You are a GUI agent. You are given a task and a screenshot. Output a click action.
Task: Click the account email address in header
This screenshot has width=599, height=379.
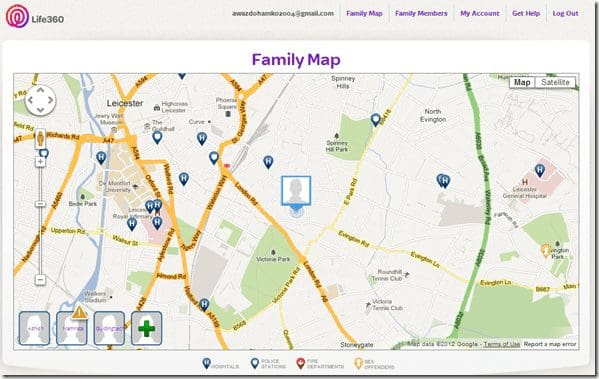tap(283, 13)
